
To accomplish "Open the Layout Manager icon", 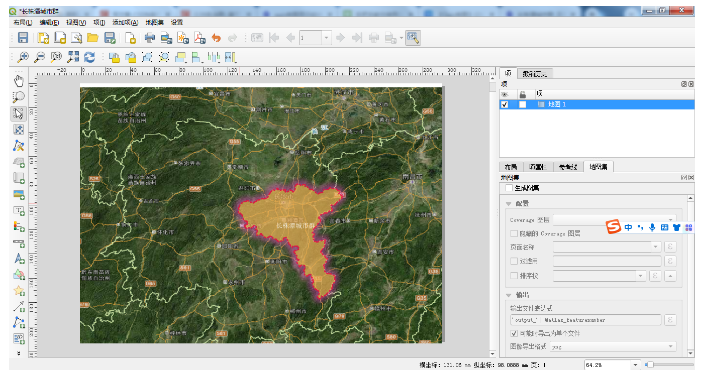I will pyautogui.click(x=76, y=38).
